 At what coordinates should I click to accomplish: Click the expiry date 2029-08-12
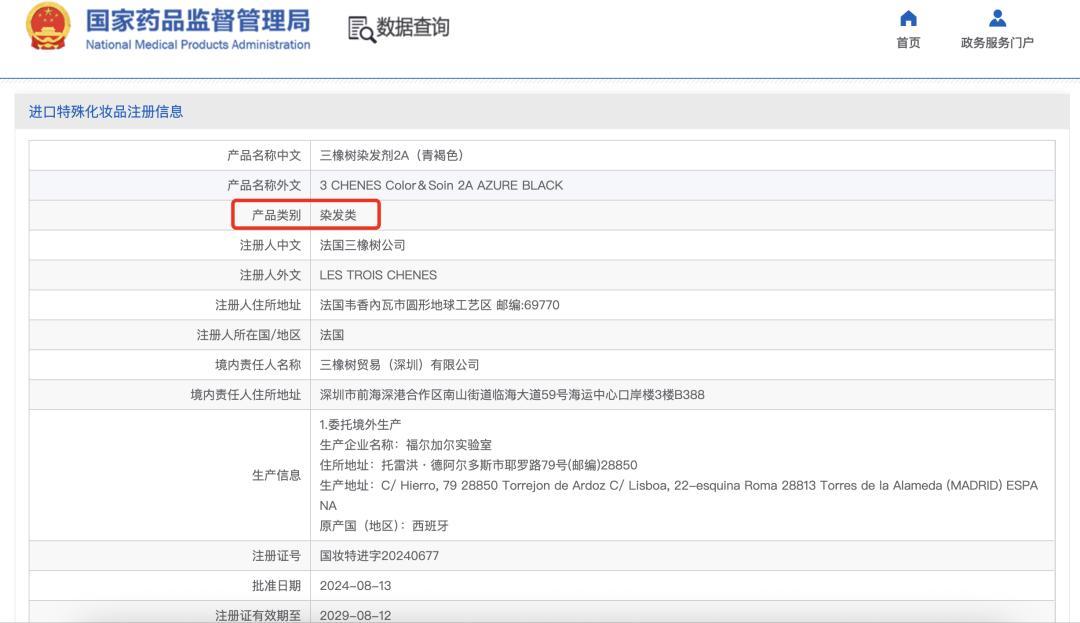355,615
